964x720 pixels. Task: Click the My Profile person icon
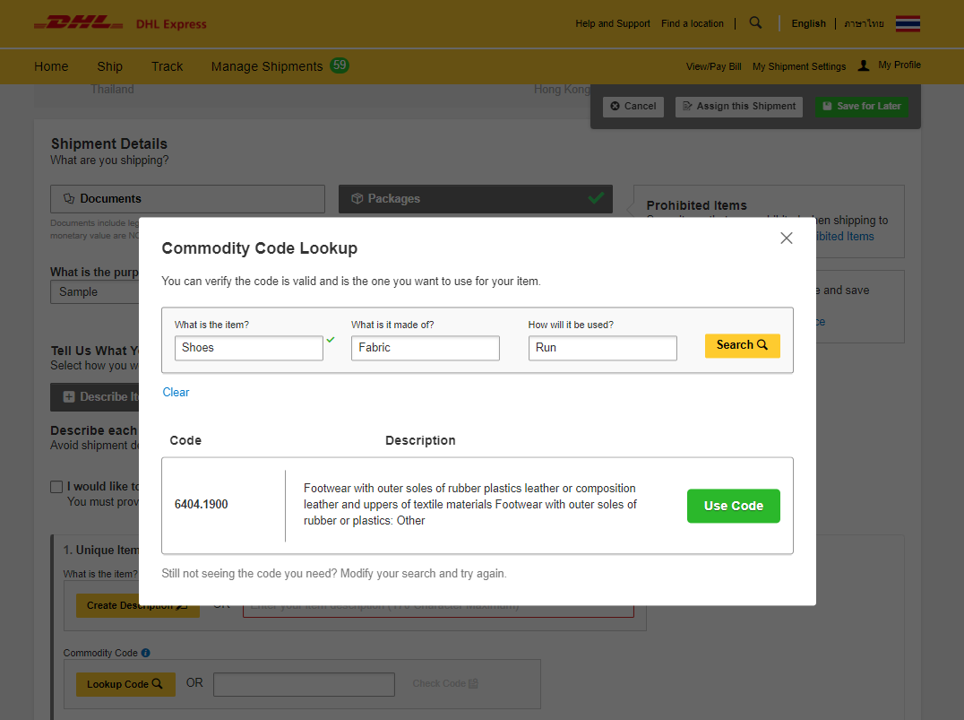[863, 65]
